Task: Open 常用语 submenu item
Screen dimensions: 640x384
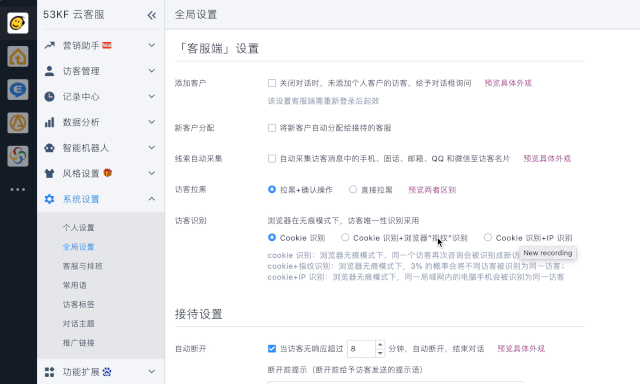Action: 75,285
